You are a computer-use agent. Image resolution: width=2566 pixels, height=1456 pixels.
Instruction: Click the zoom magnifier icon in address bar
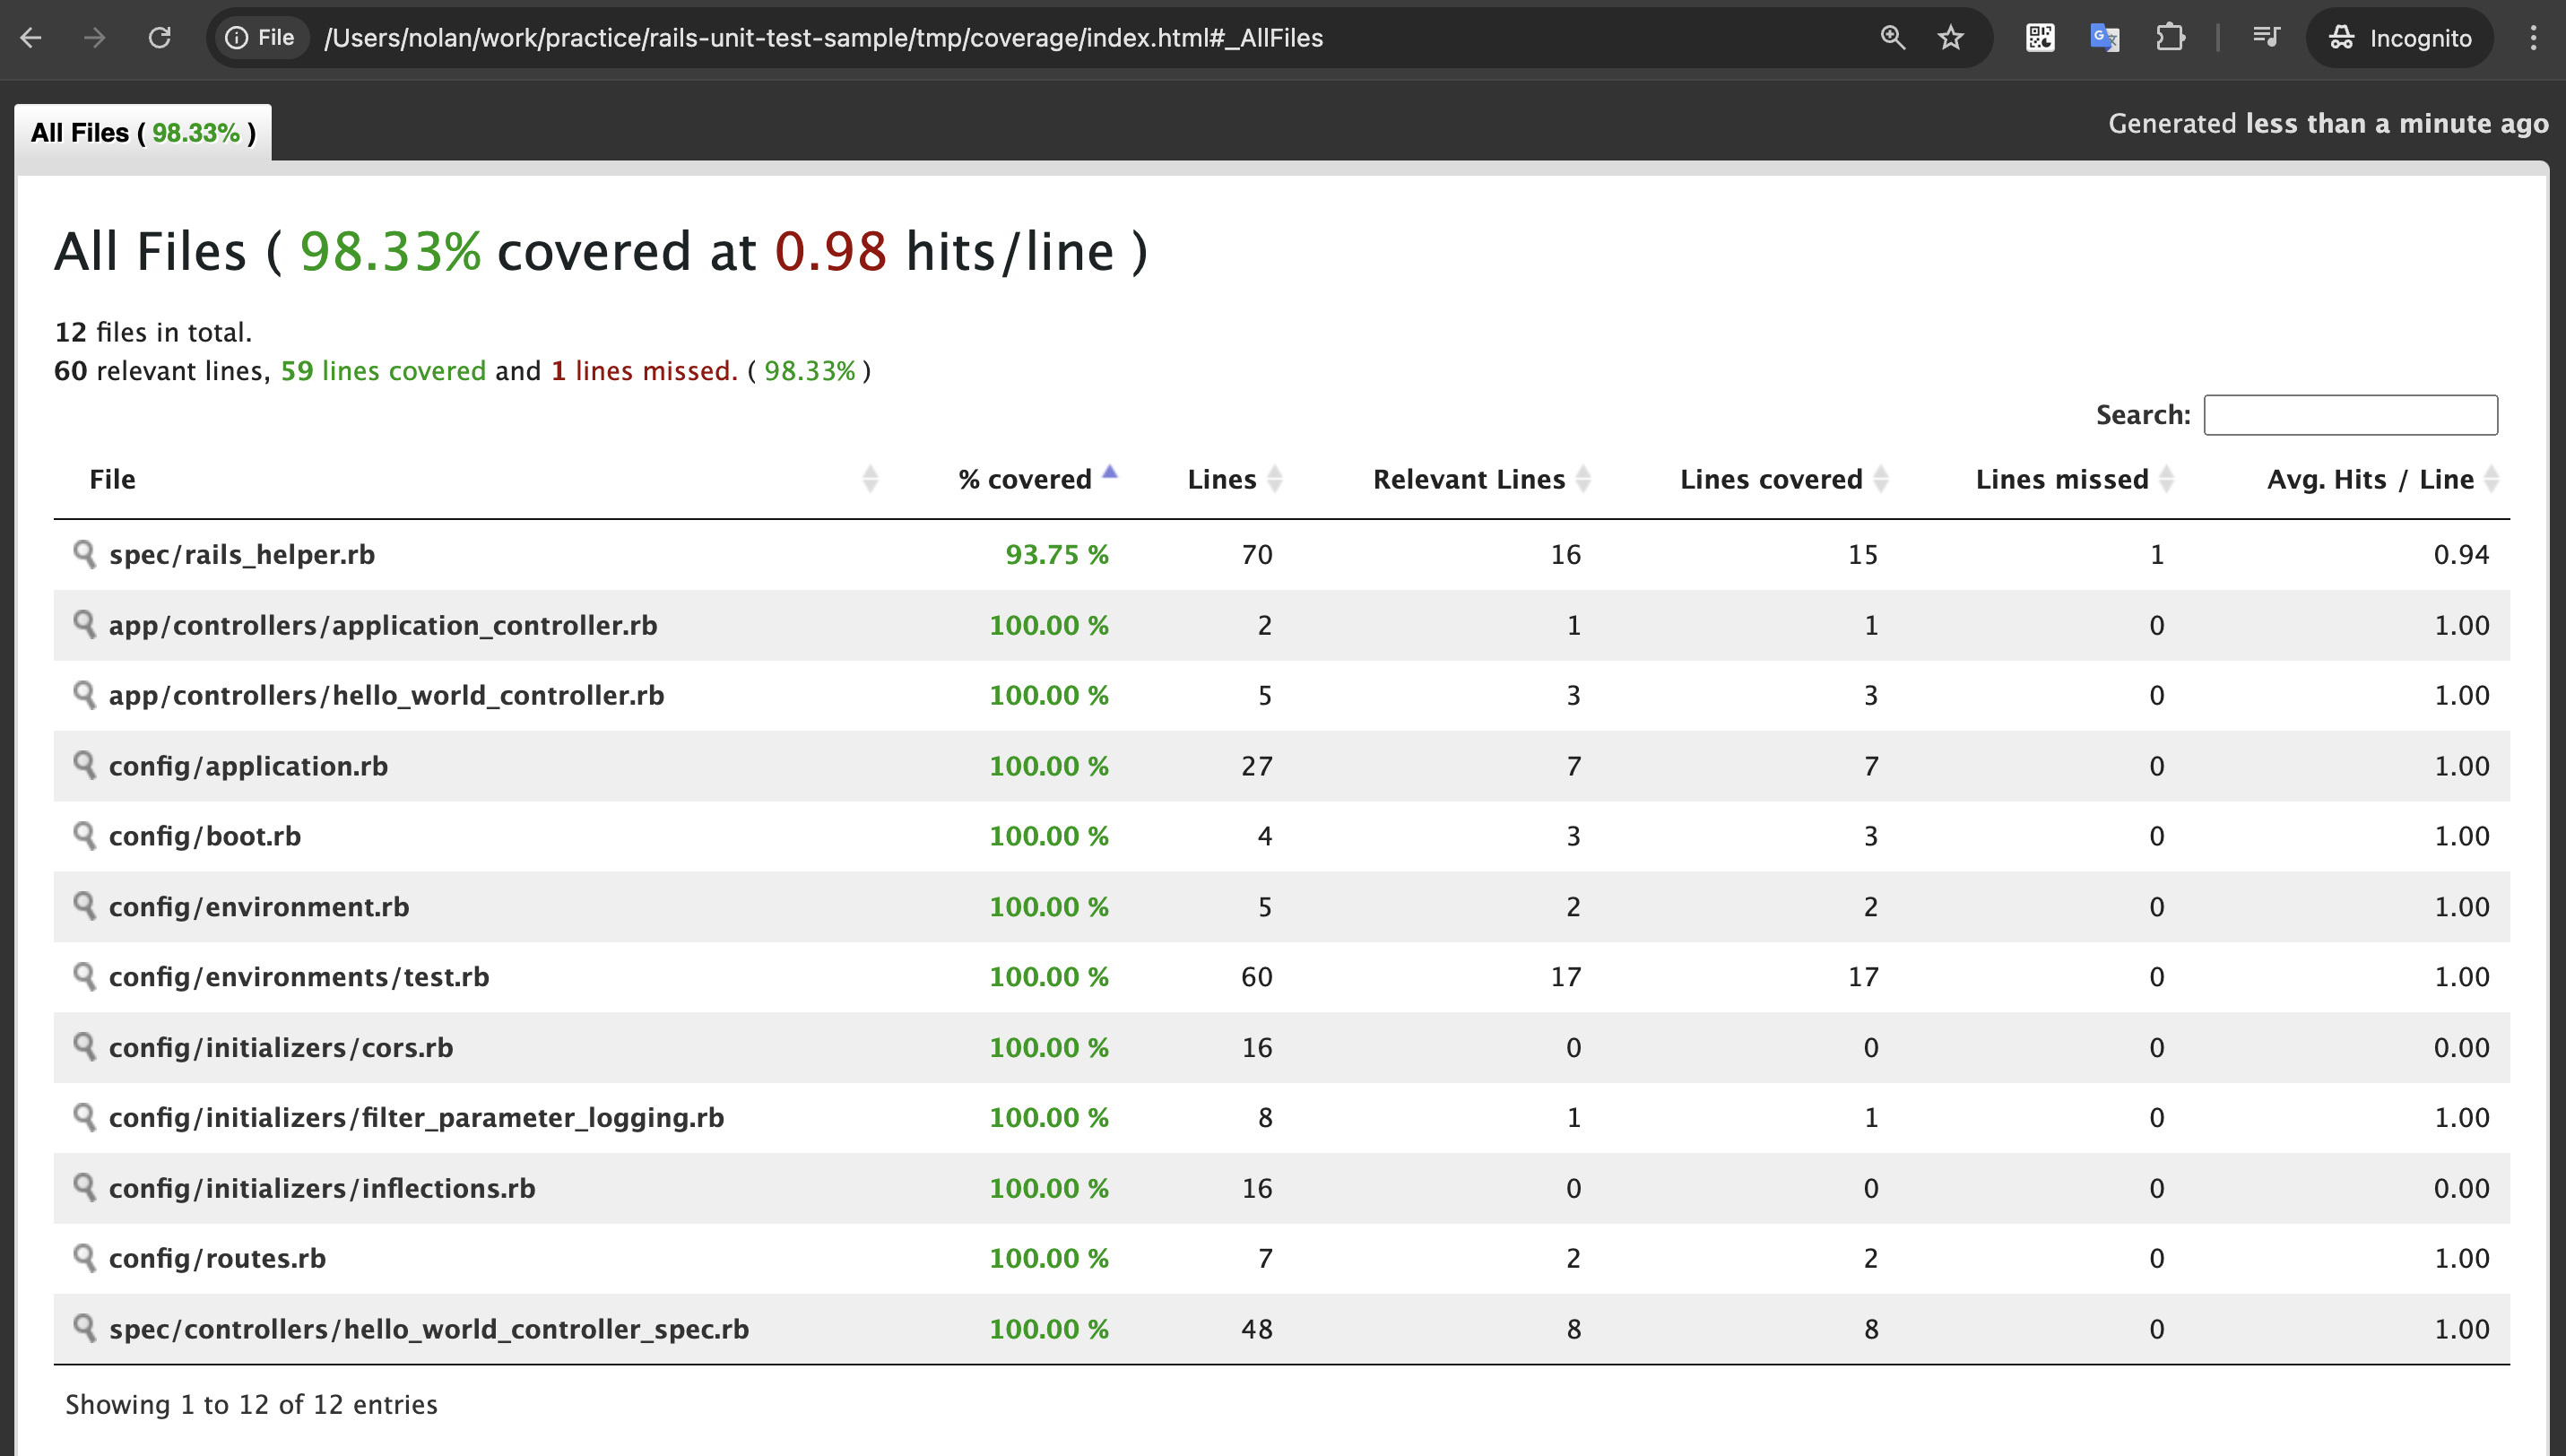click(1892, 38)
